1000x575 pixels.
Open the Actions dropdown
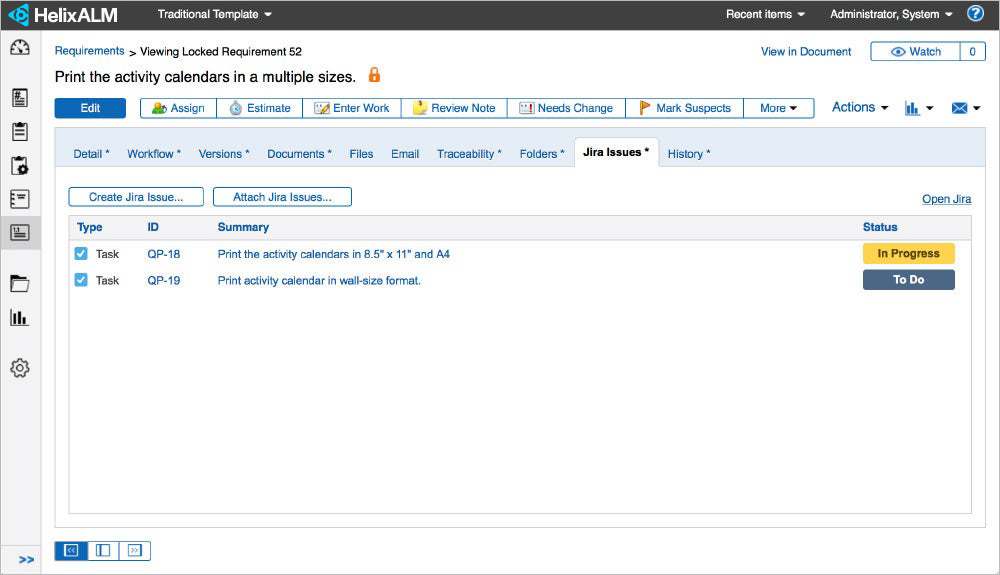(x=860, y=107)
